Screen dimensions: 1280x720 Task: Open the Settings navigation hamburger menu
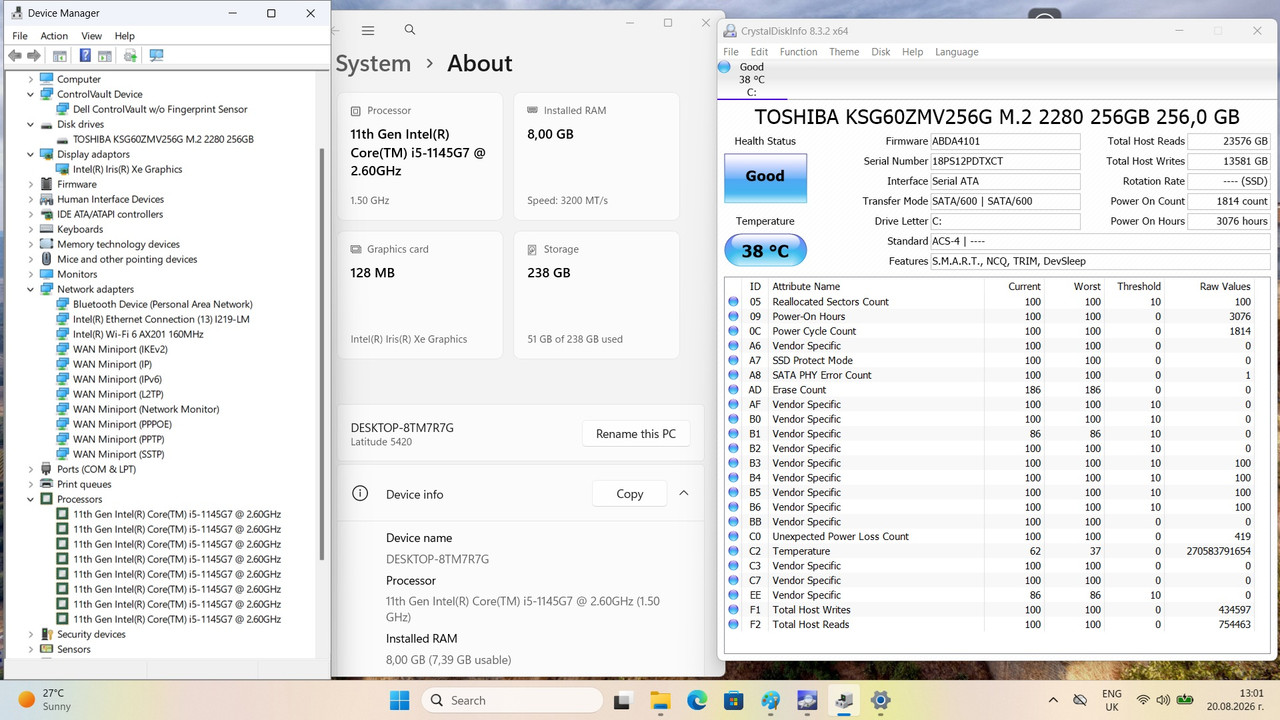click(x=368, y=31)
